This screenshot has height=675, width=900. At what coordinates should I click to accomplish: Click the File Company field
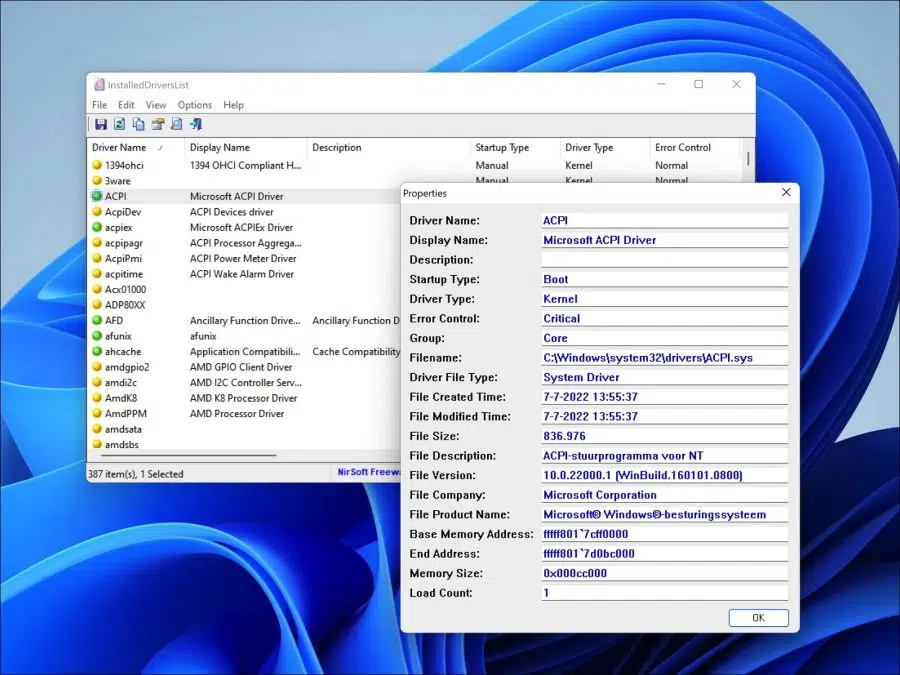pos(665,495)
